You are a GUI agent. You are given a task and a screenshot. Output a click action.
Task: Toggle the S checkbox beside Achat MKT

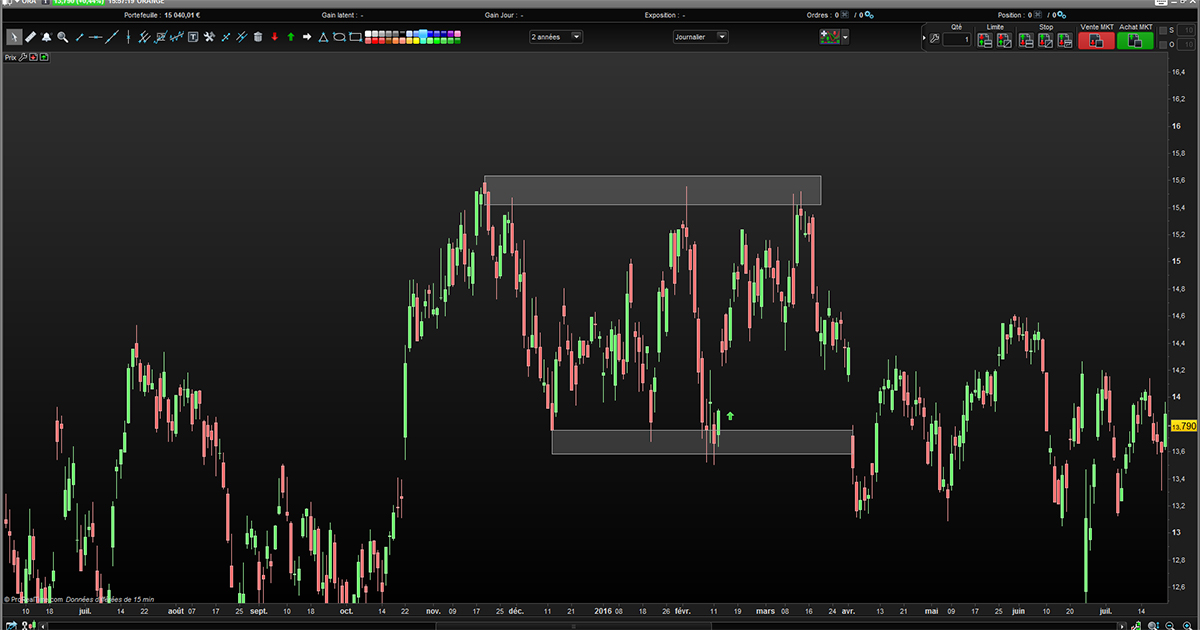(1163, 31)
